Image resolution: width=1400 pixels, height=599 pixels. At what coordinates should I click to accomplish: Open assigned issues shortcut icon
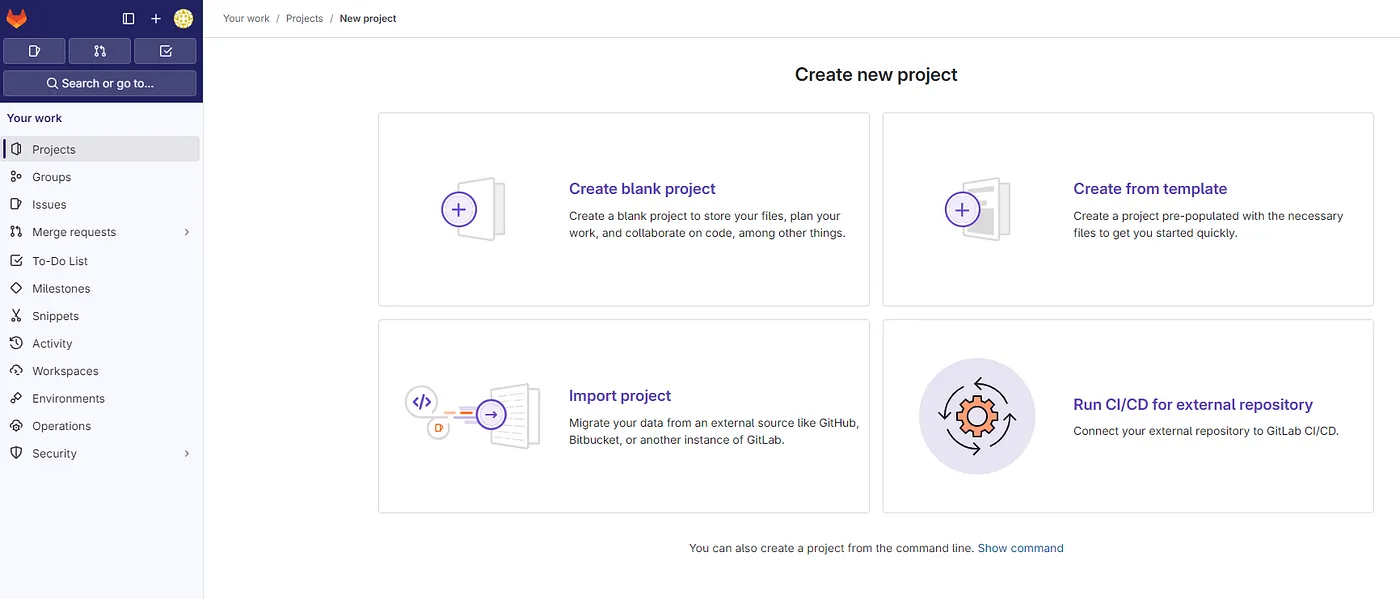pos(34,51)
